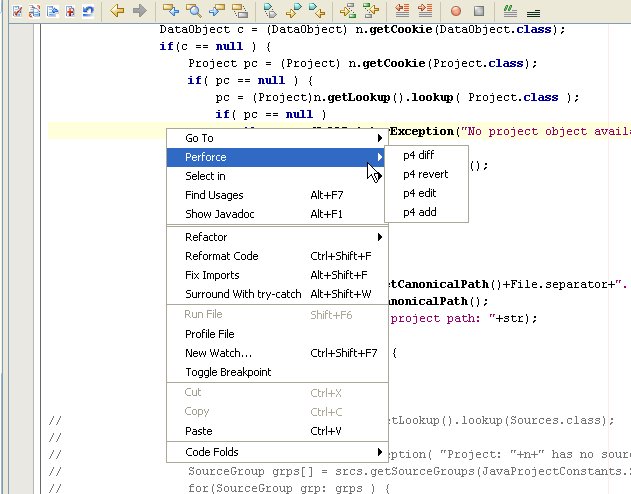The image size is (631, 494).
Task: Stop macro recording with the gray square icon
Action: (x=479, y=11)
